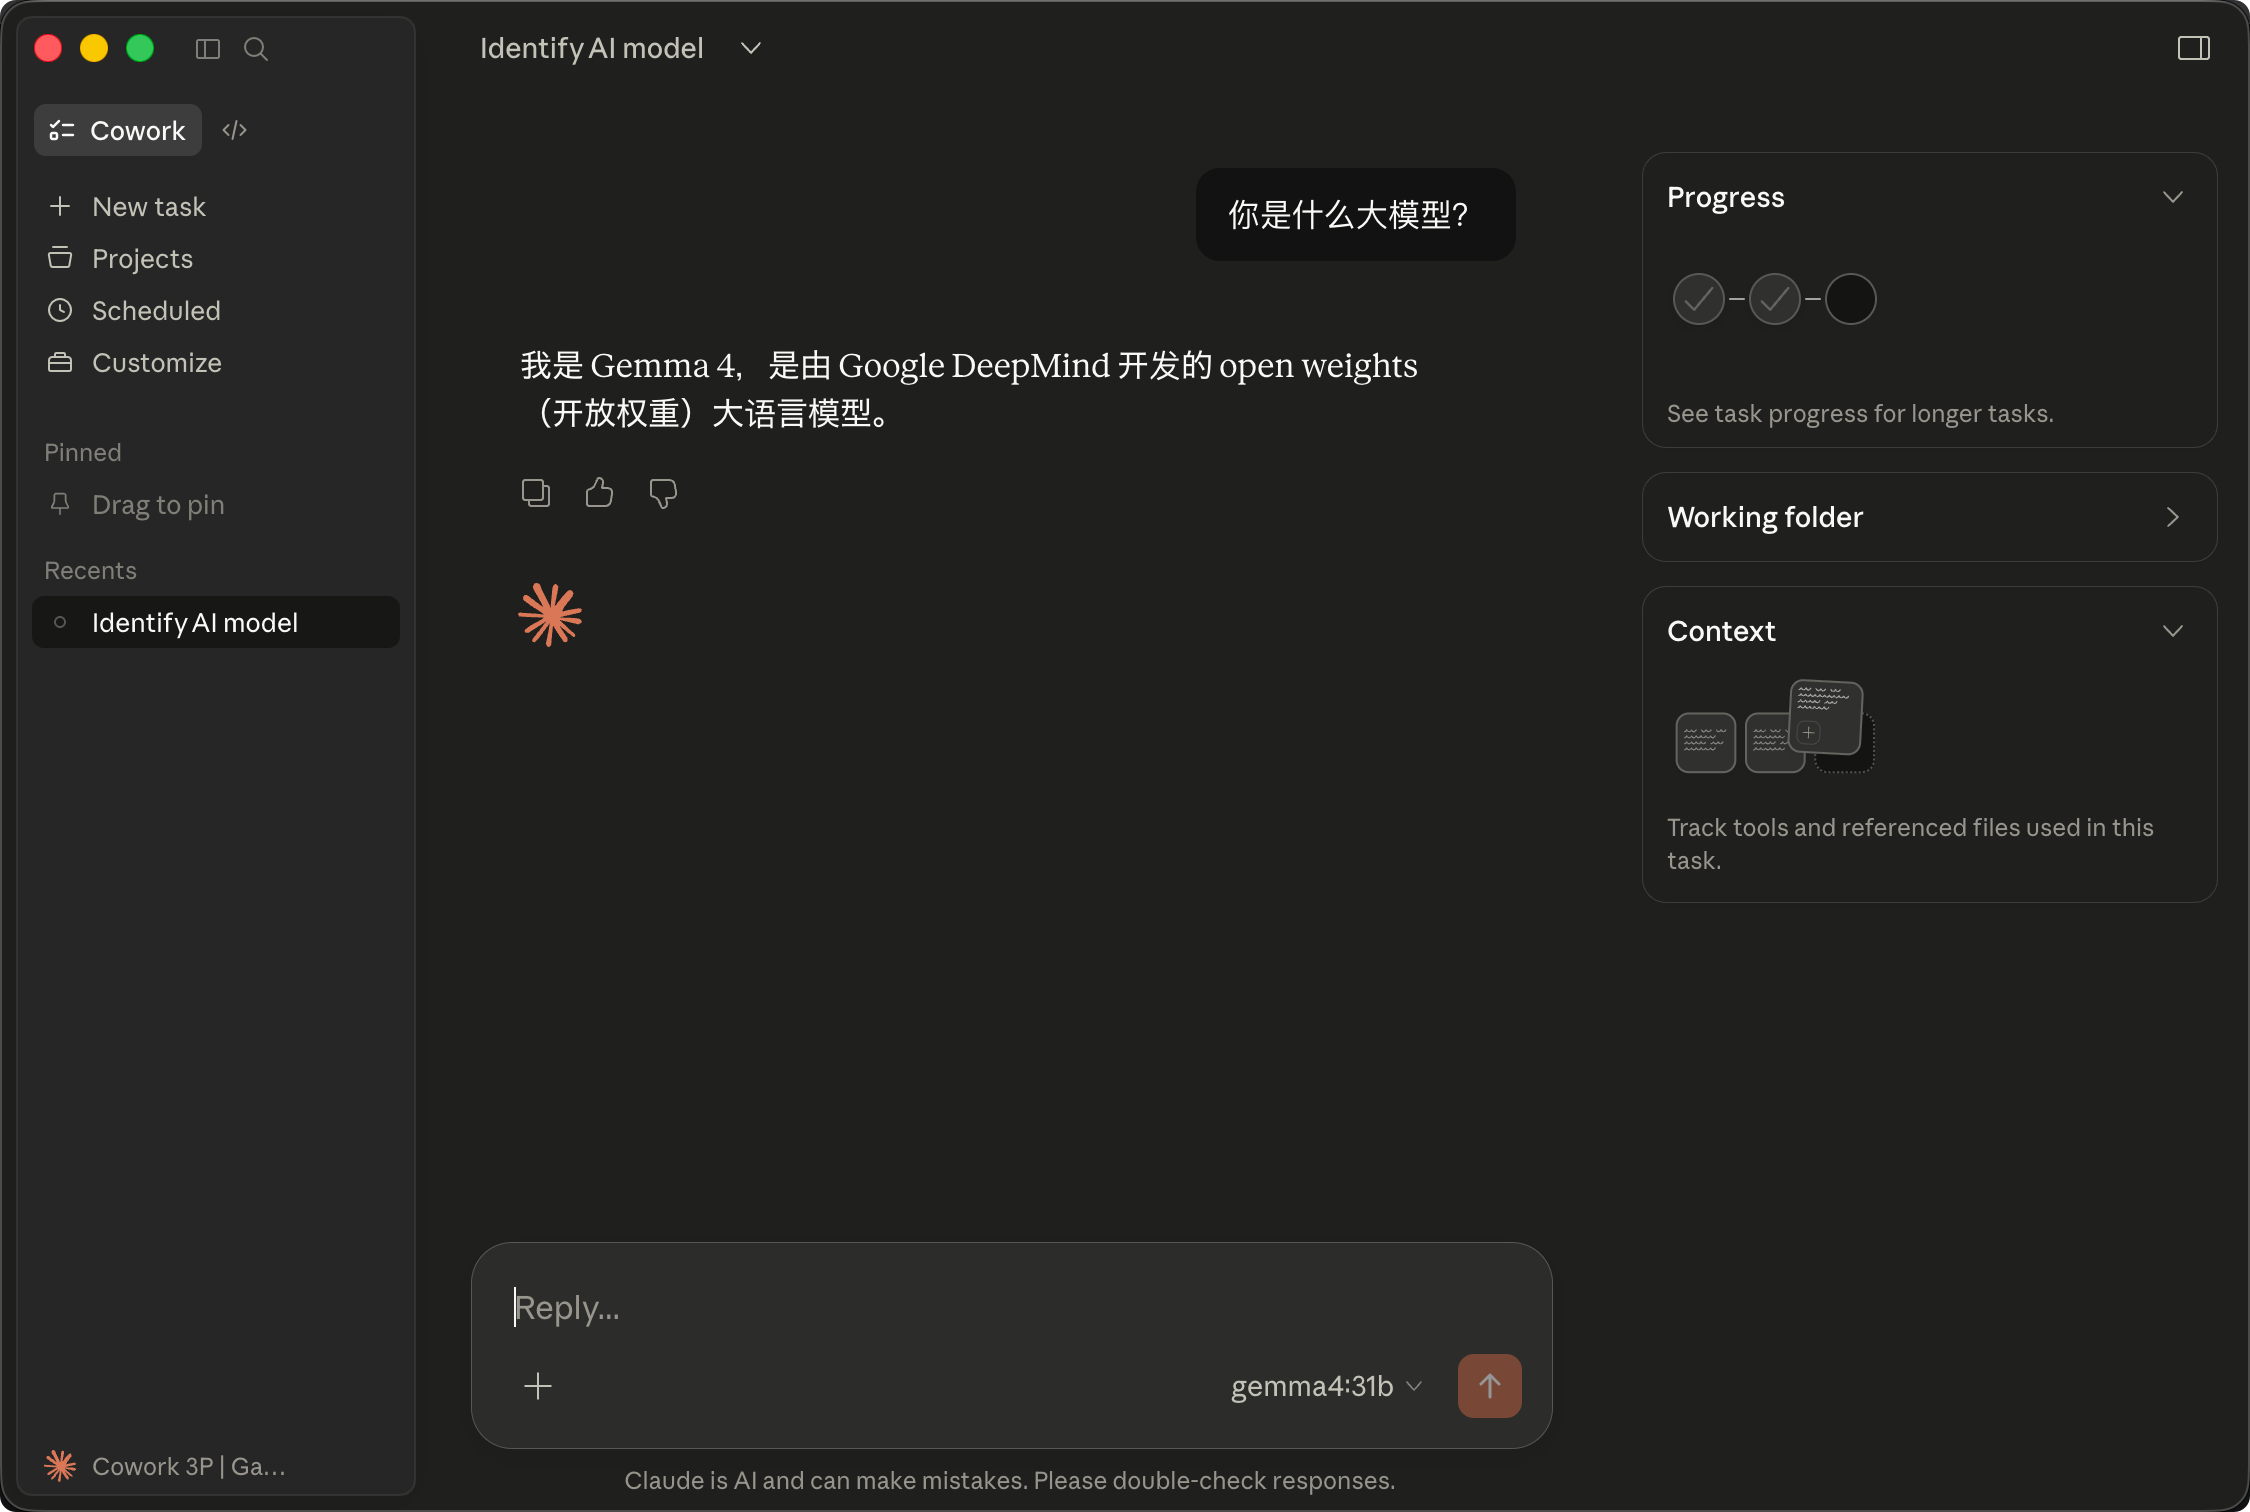Open Scheduled tasks from the sidebar
This screenshot has height=1512, width=2250.
[x=156, y=310]
